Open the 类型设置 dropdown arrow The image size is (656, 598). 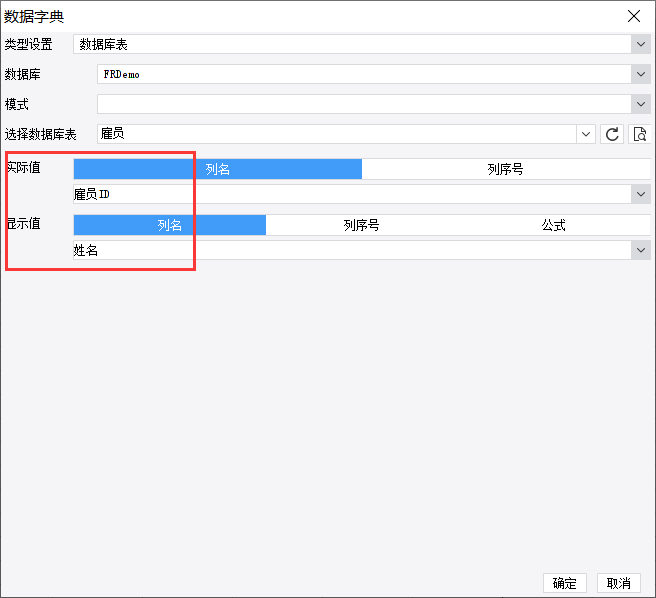[x=640, y=44]
